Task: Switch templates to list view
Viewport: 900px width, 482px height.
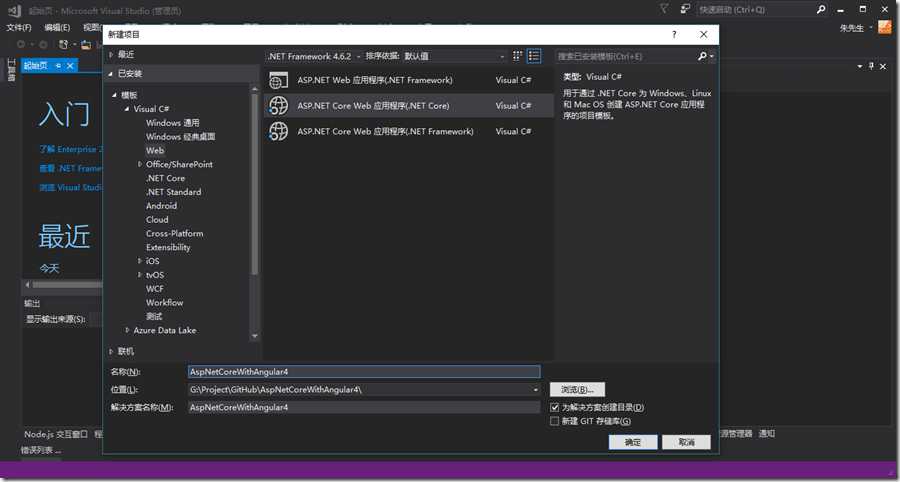Action: (x=534, y=56)
